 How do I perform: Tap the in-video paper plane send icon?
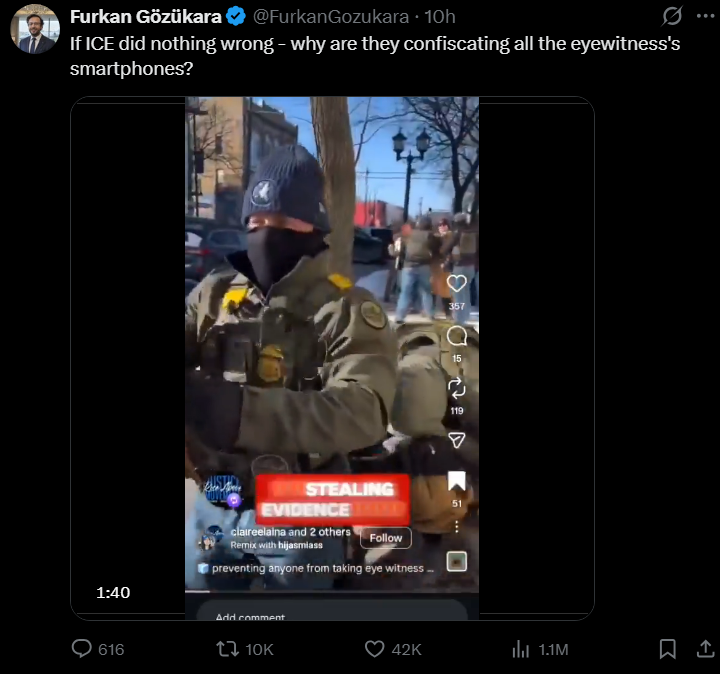pyautogui.click(x=456, y=440)
